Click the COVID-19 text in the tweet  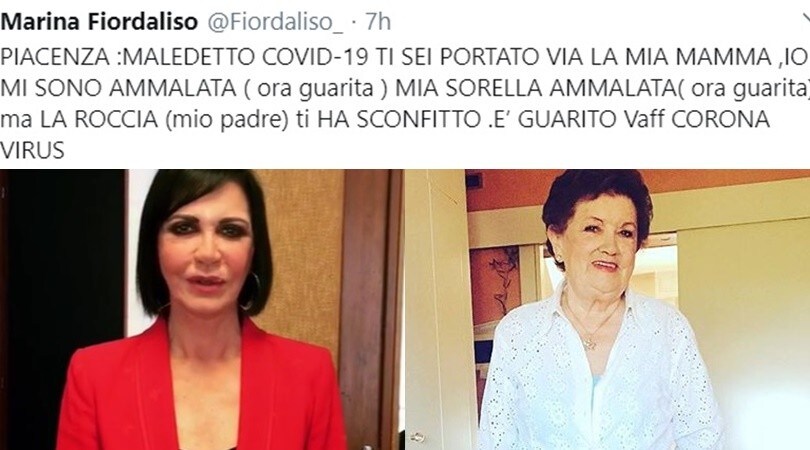point(315,57)
